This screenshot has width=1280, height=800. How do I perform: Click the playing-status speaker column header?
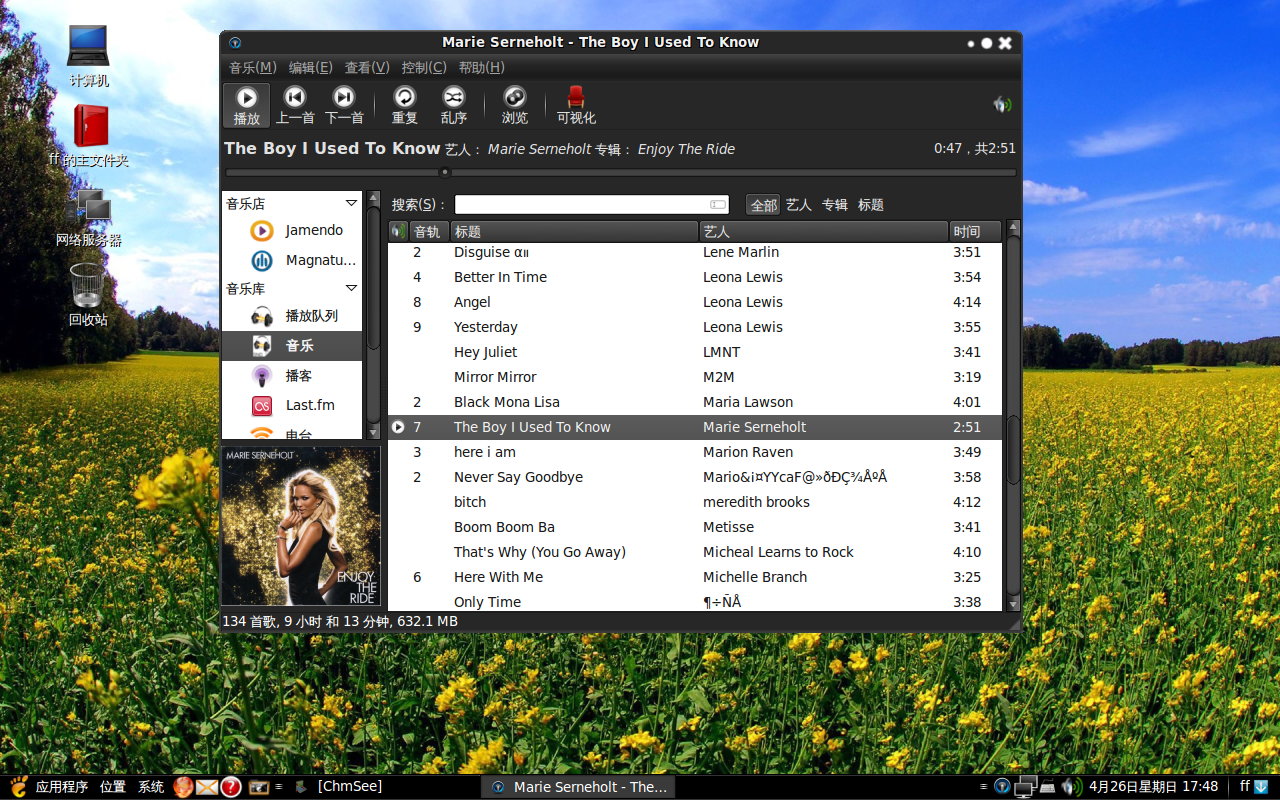coord(398,232)
